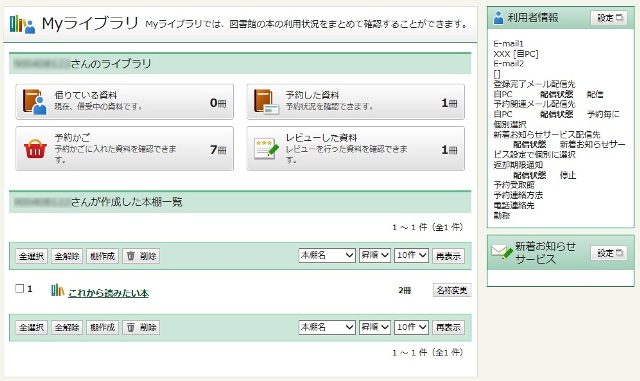Click the 2冊 count text
This screenshot has width=640, height=381.
pos(404,290)
